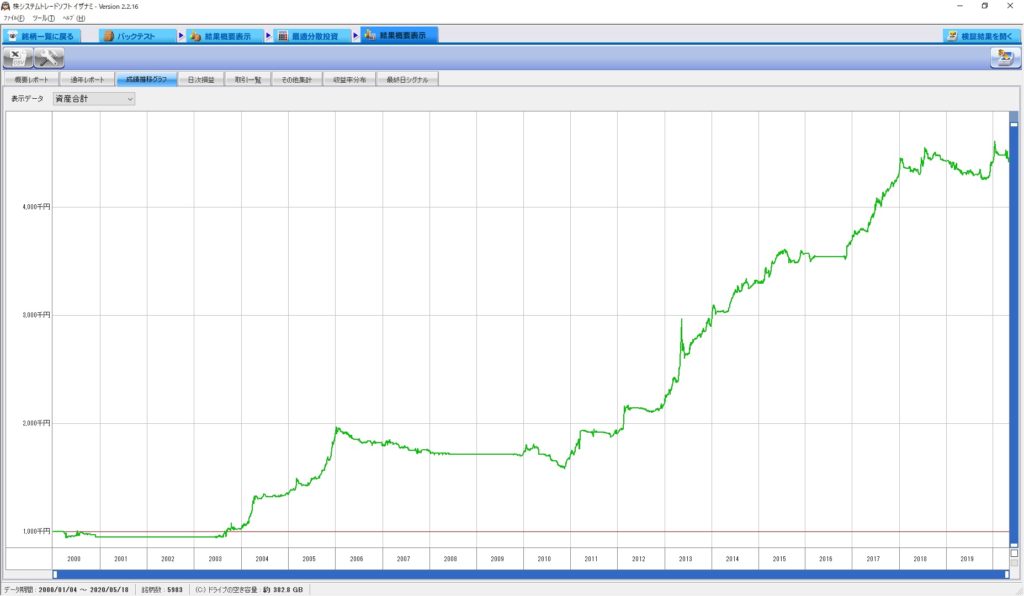Screen dimensions: 1024x596
Task: Open the バックテスト step
Action: [x=137, y=35]
